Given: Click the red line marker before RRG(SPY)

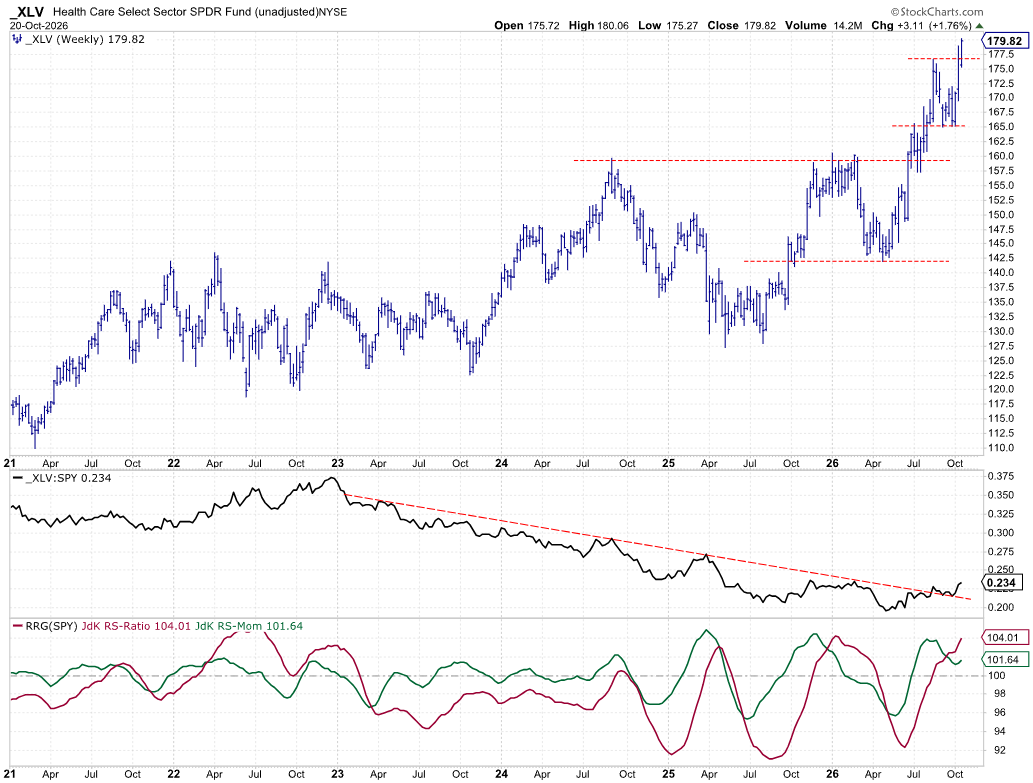Looking at the screenshot, I should pos(16,626).
